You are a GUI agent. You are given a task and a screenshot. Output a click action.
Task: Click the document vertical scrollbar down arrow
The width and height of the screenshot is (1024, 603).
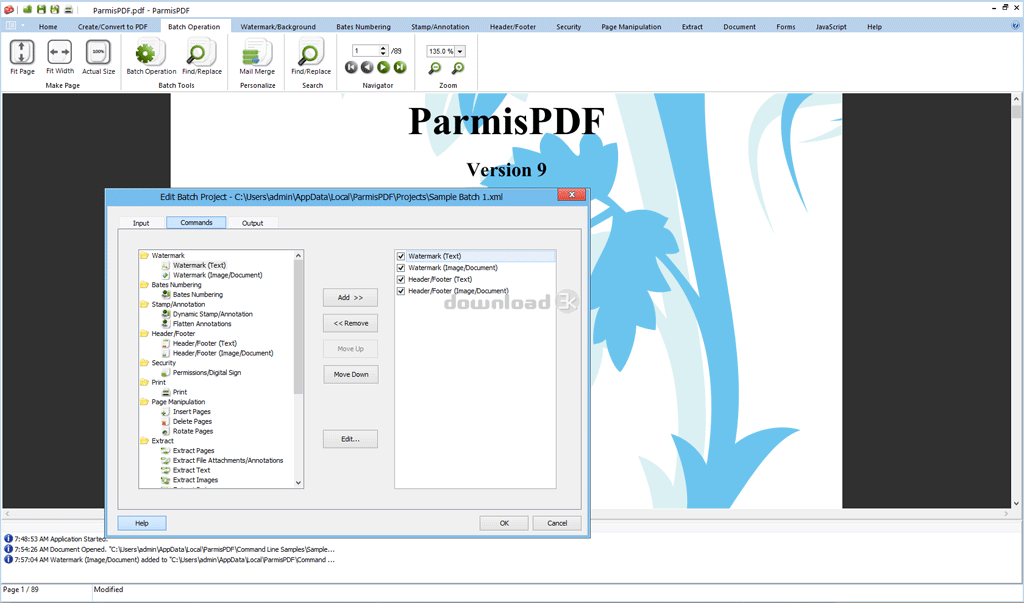(1016, 504)
